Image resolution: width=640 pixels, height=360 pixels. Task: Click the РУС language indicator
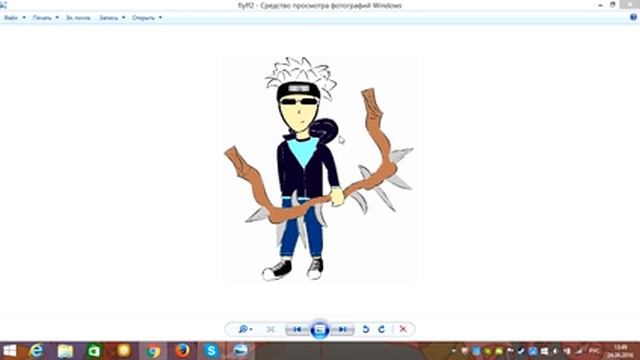594,351
